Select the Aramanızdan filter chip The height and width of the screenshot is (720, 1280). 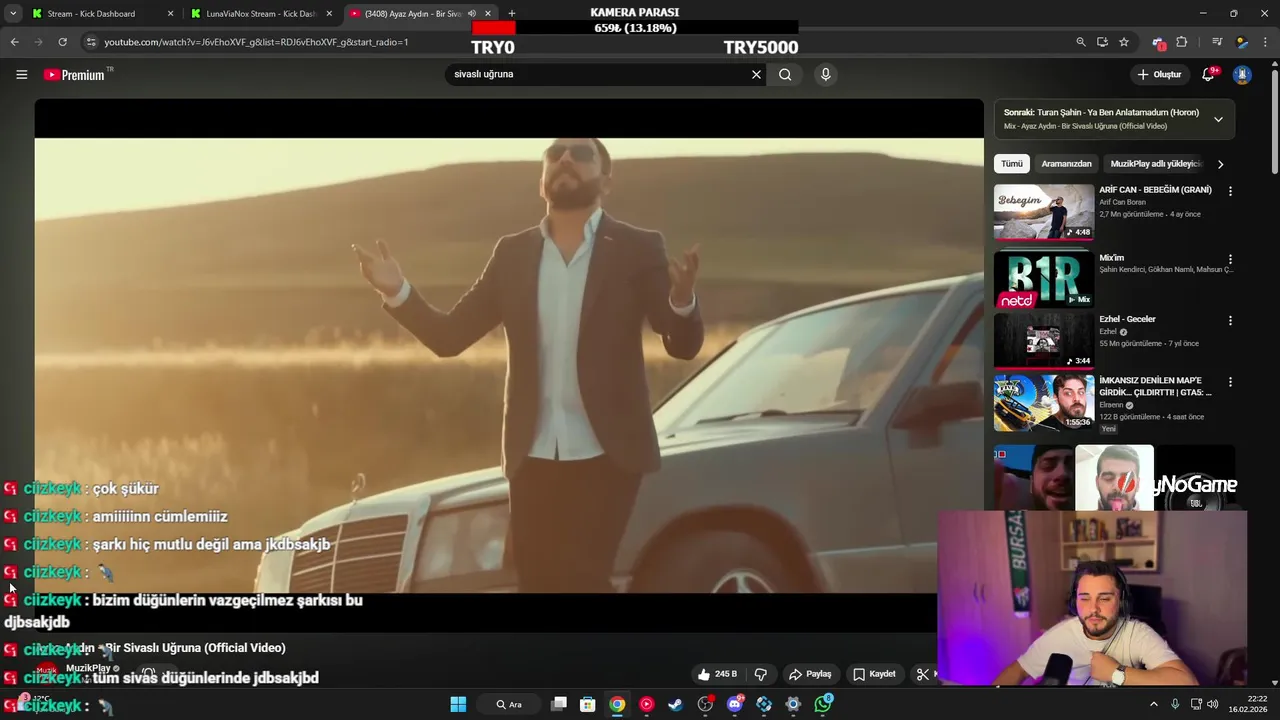pos(1066,163)
